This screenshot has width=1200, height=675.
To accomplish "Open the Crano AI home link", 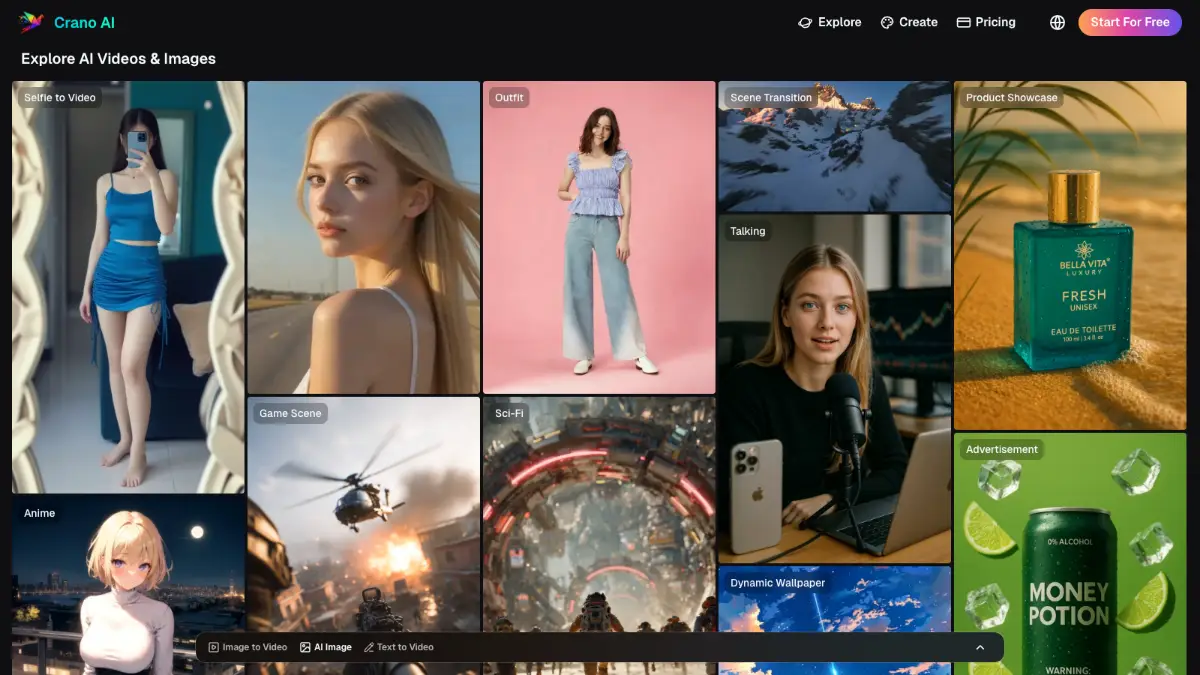I will [x=84, y=22].
